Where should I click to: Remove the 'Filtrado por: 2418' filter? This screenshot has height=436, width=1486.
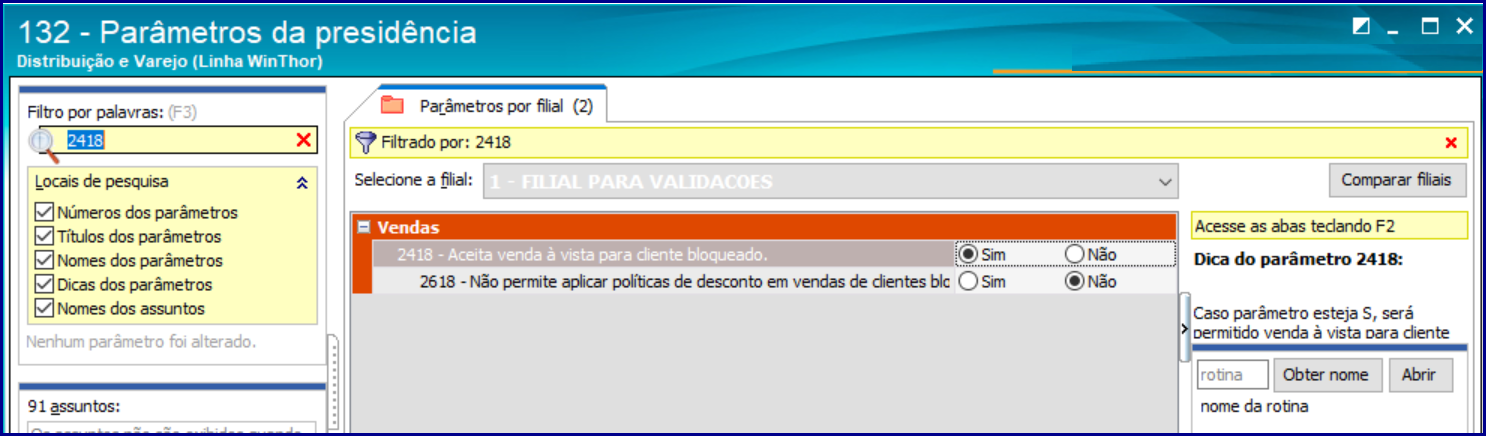point(1451,142)
